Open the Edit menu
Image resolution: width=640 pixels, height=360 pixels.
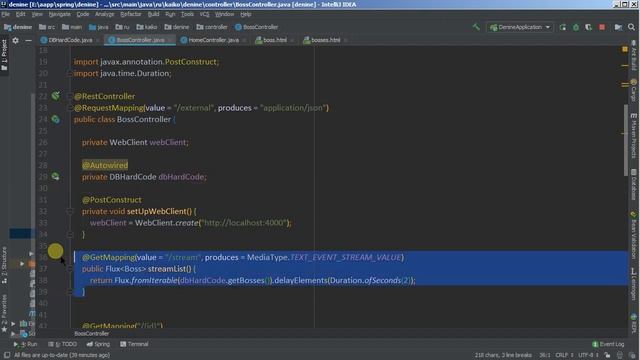(20, 14)
